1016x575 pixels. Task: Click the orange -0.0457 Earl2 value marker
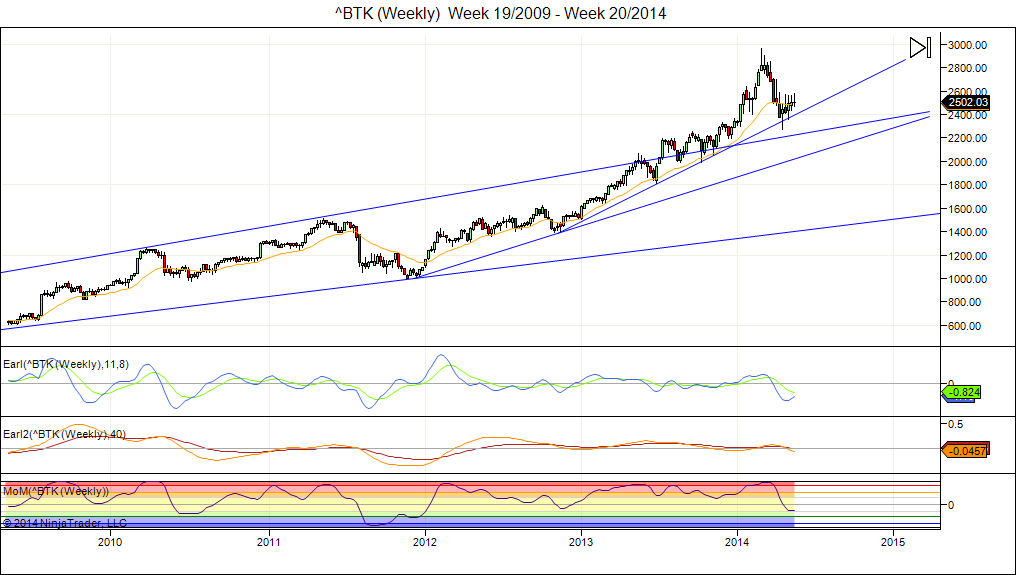tap(968, 451)
